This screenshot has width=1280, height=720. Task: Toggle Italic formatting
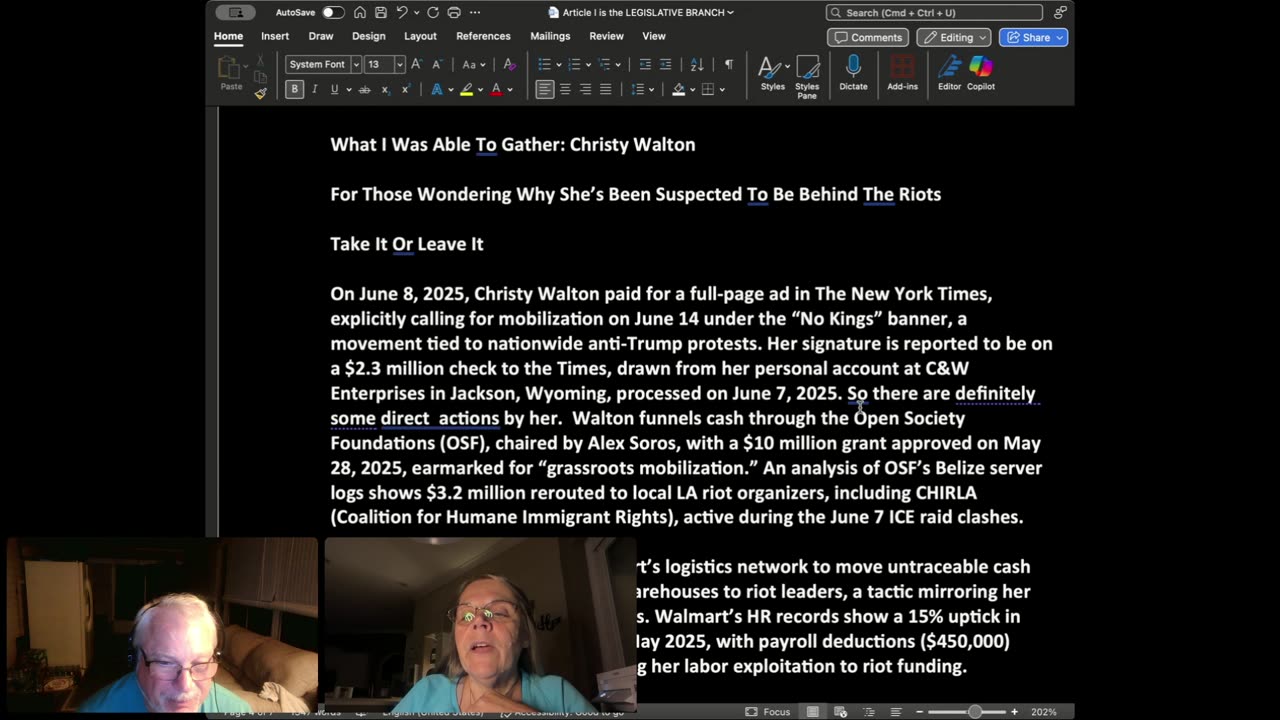[314, 89]
